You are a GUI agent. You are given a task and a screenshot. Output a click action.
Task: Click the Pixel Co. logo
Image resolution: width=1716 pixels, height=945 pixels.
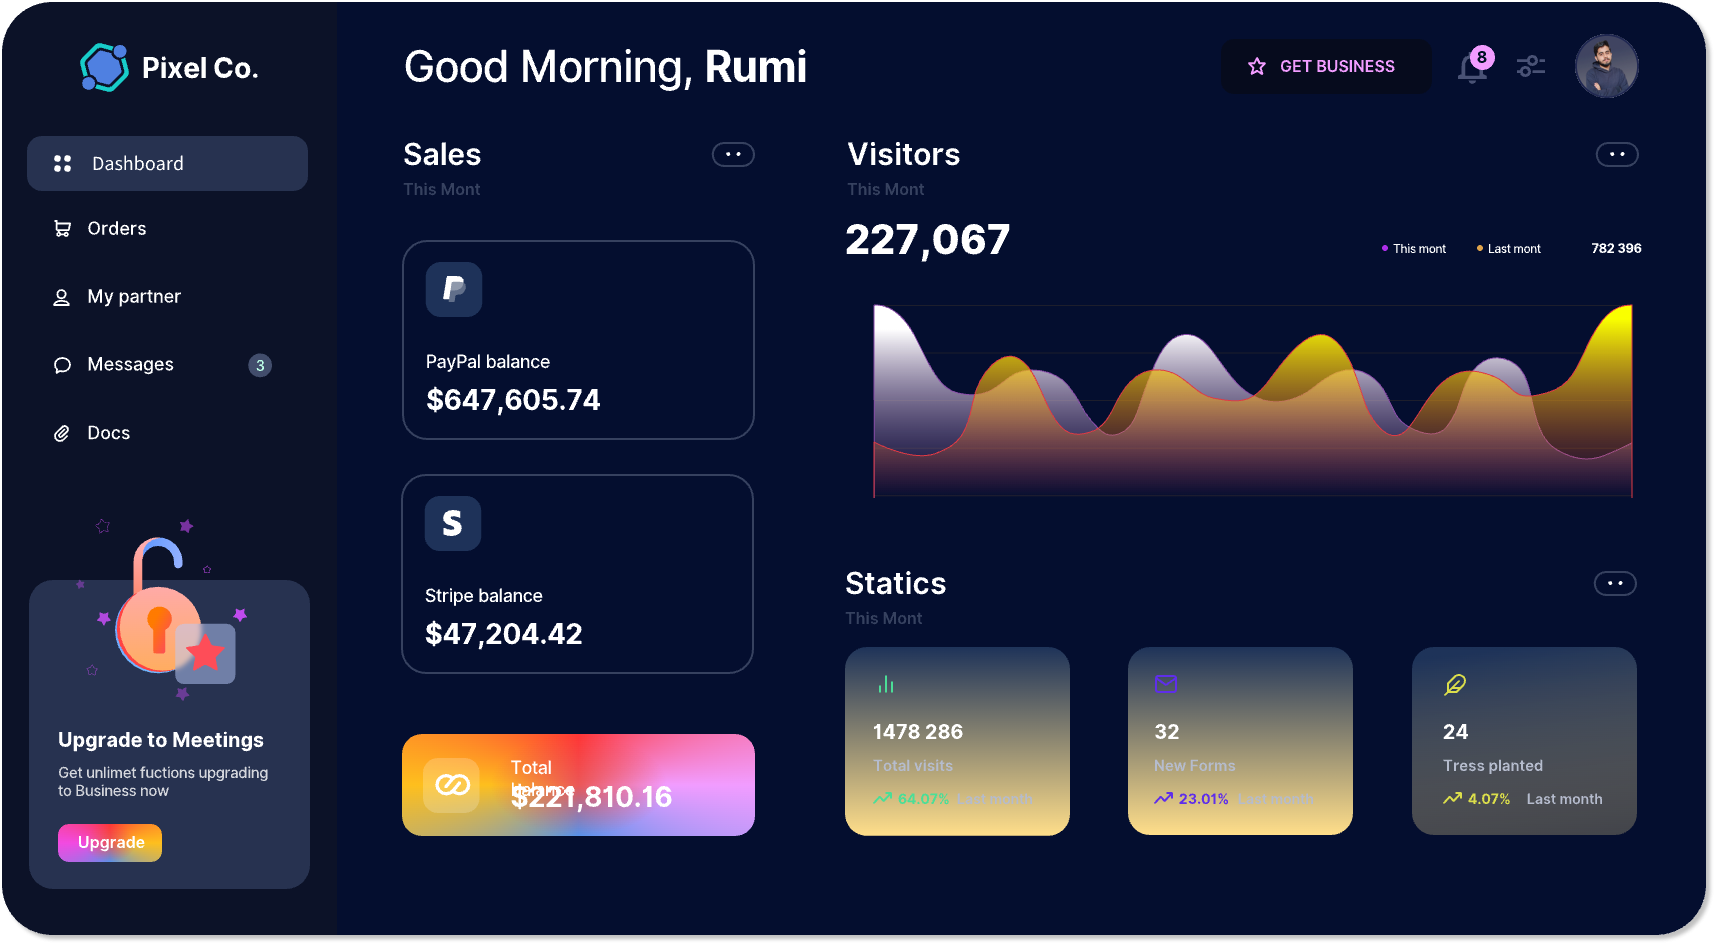click(105, 68)
